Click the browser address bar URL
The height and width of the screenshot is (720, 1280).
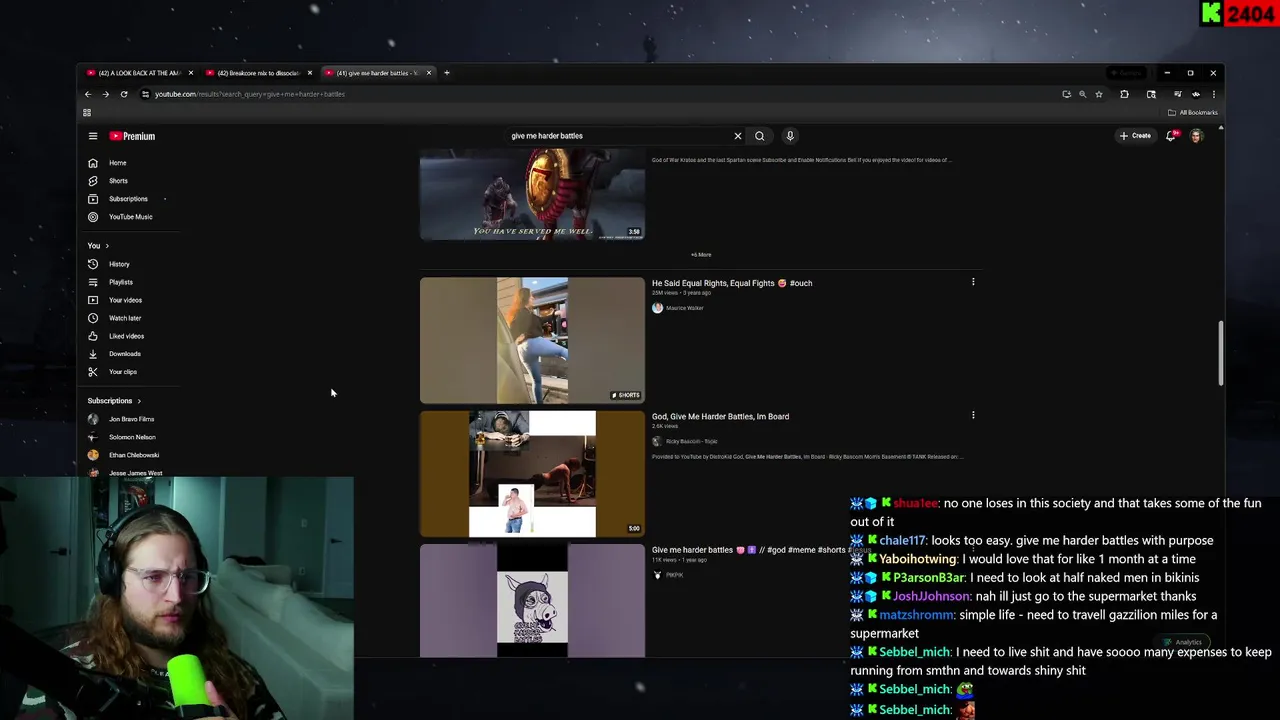(x=250, y=94)
